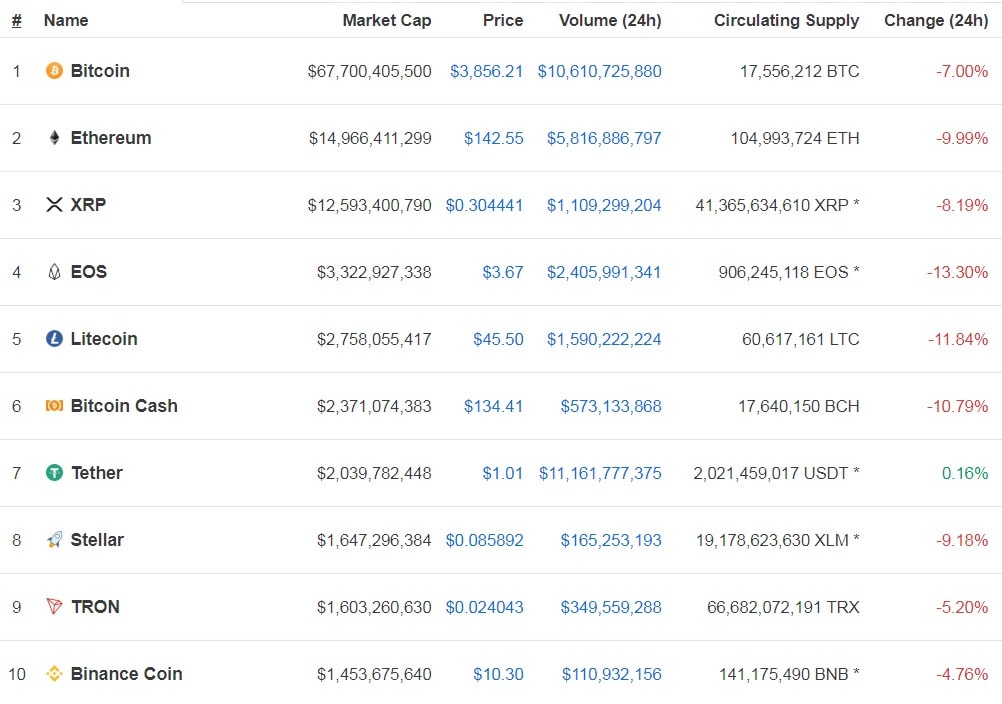
Task: Open the Binance Coin name link
Action: click(126, 674)
